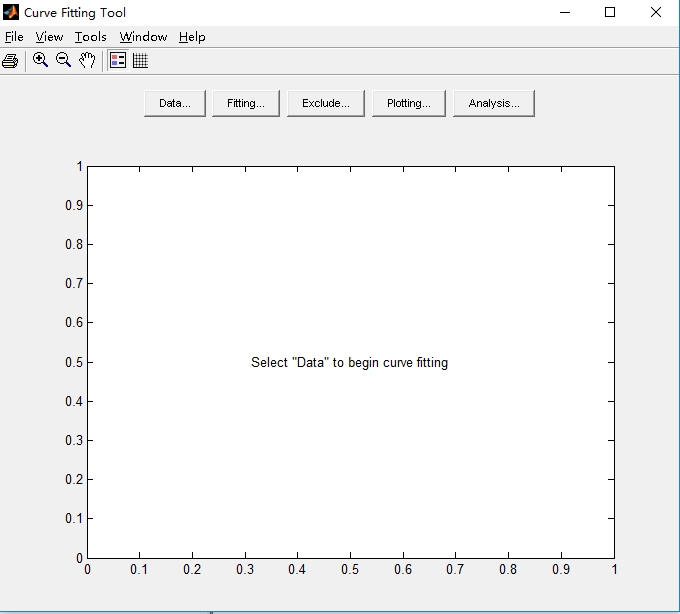Toggle the grid lines icon

point(140,60)
